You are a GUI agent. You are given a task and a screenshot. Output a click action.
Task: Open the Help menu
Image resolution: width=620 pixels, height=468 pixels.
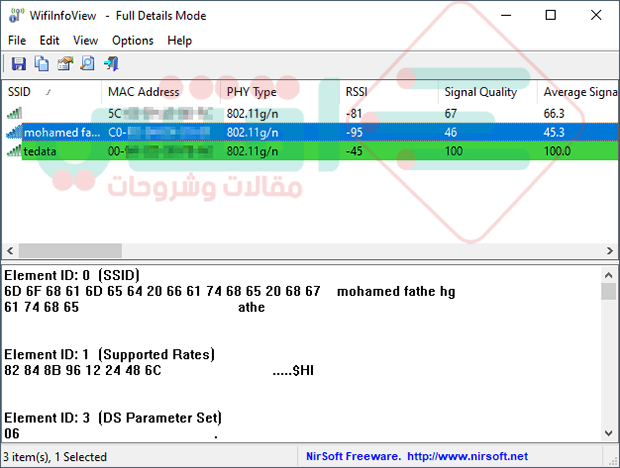point(179,40)
